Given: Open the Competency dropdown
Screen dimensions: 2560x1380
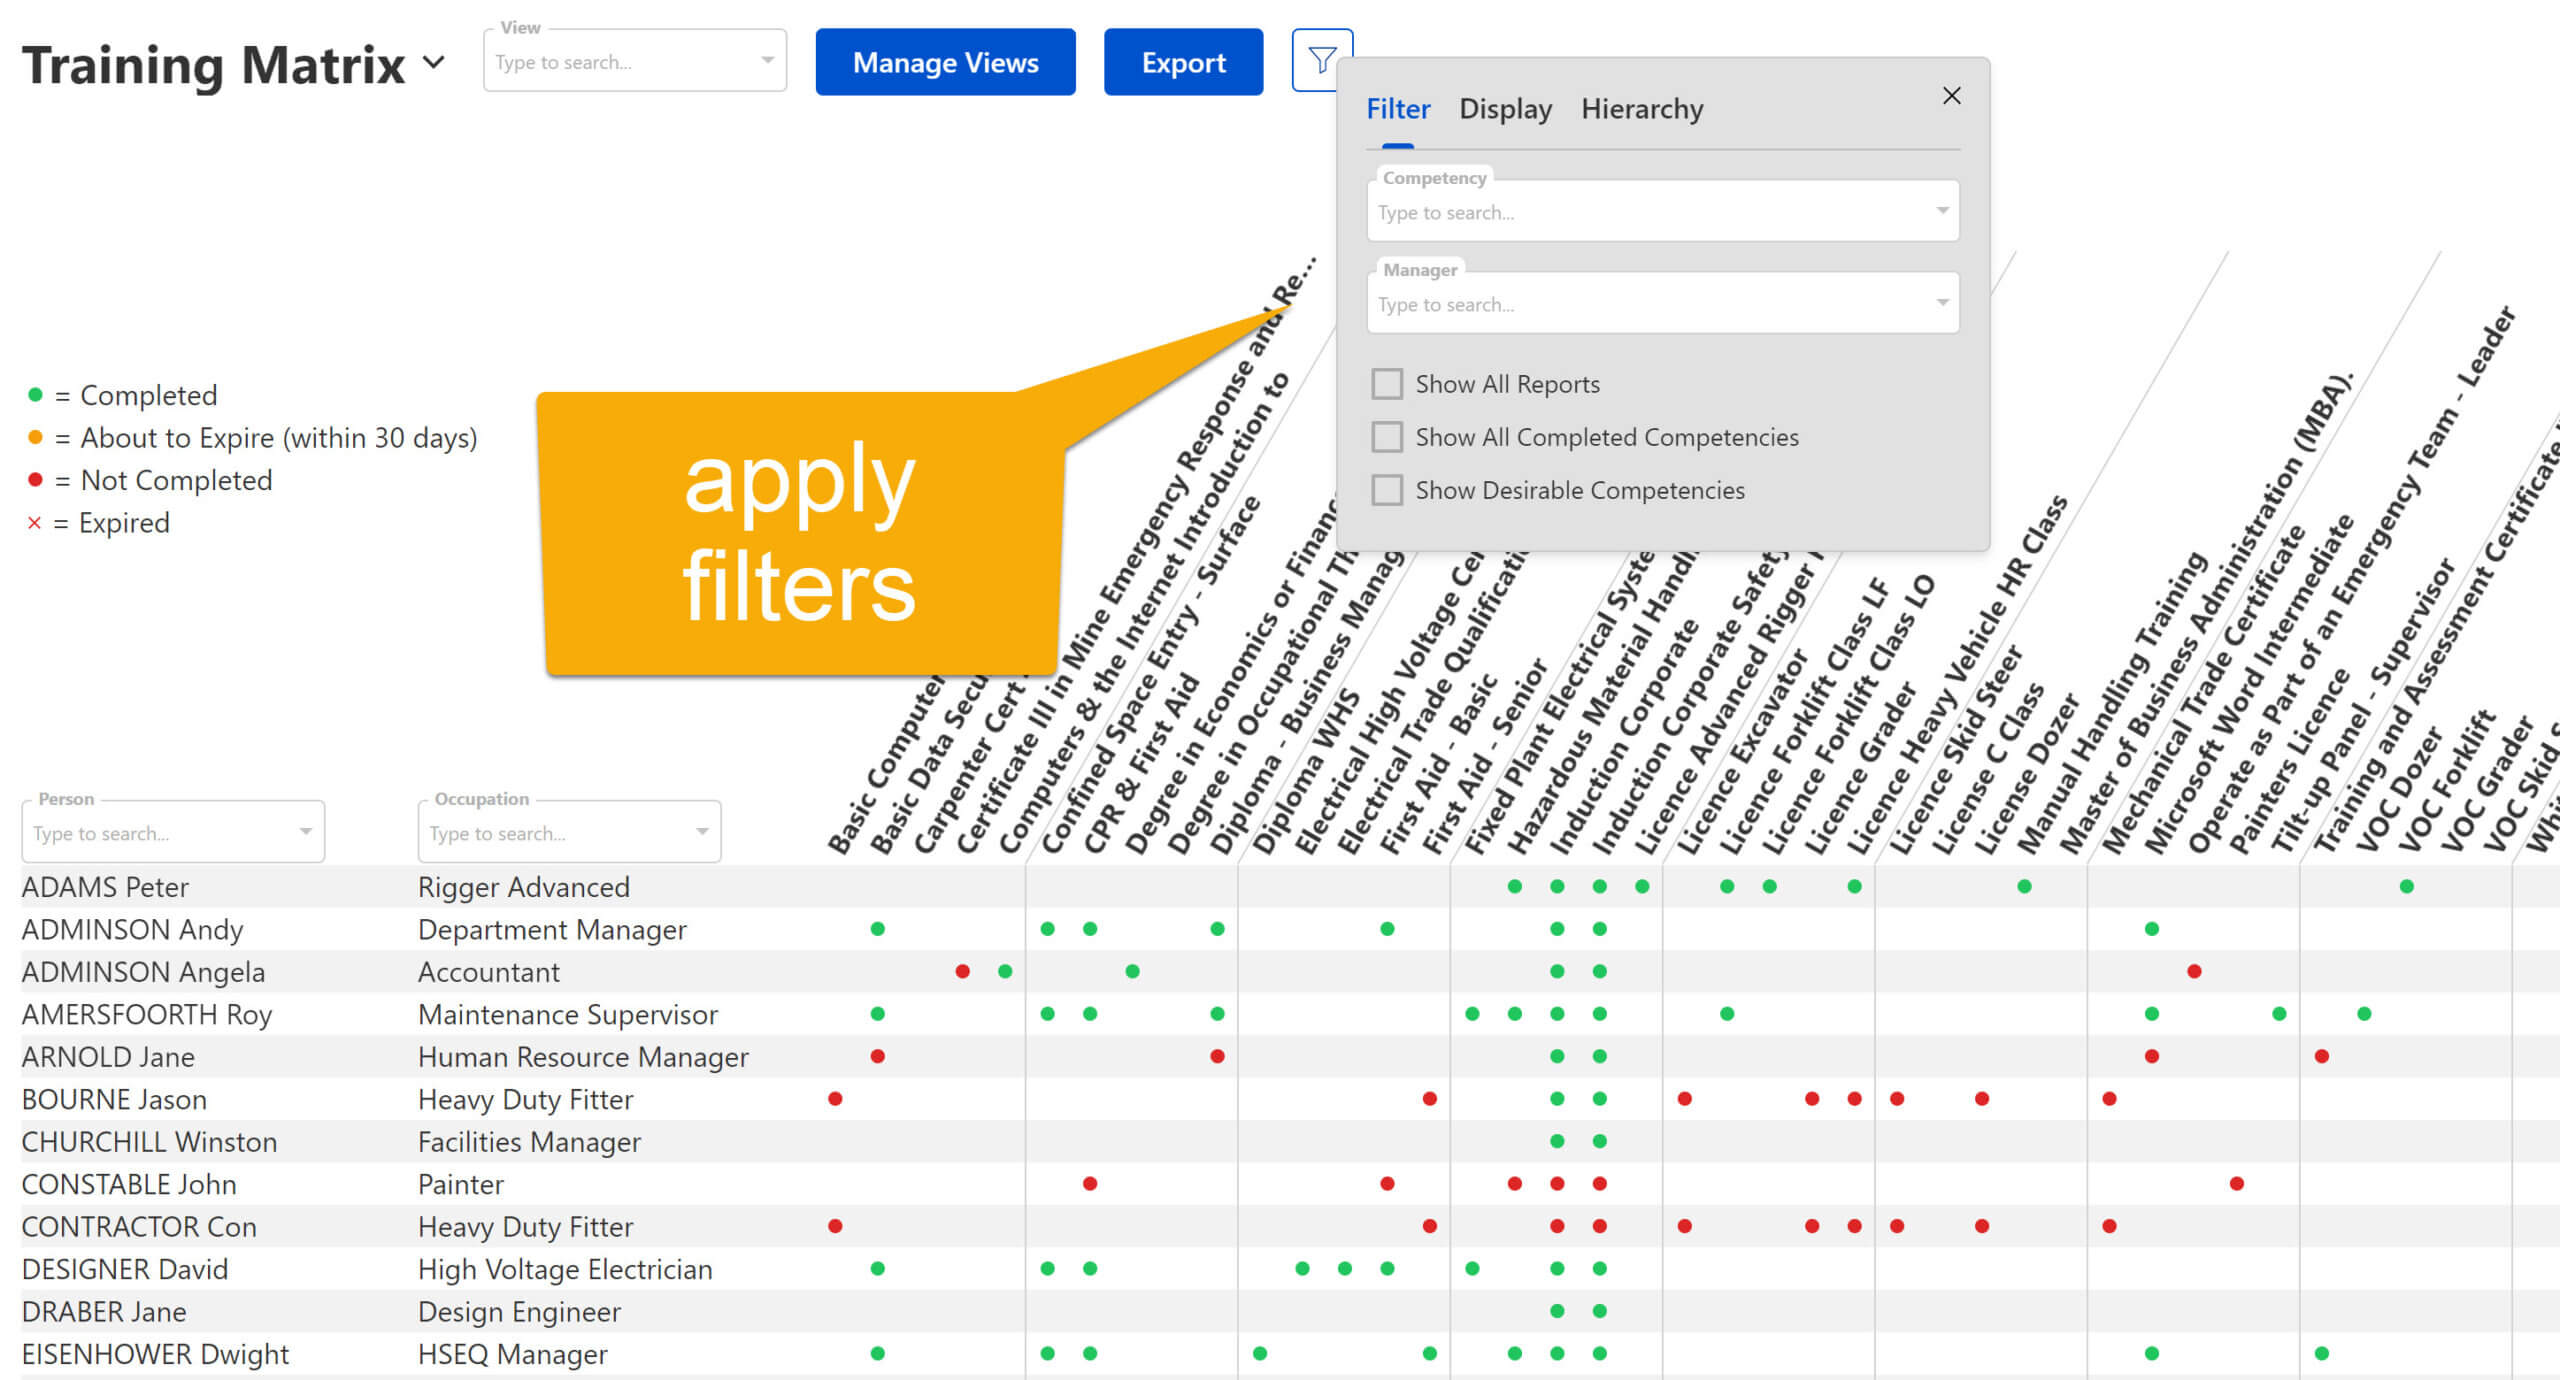Looking at the screenshot, I should [1942, 211].
